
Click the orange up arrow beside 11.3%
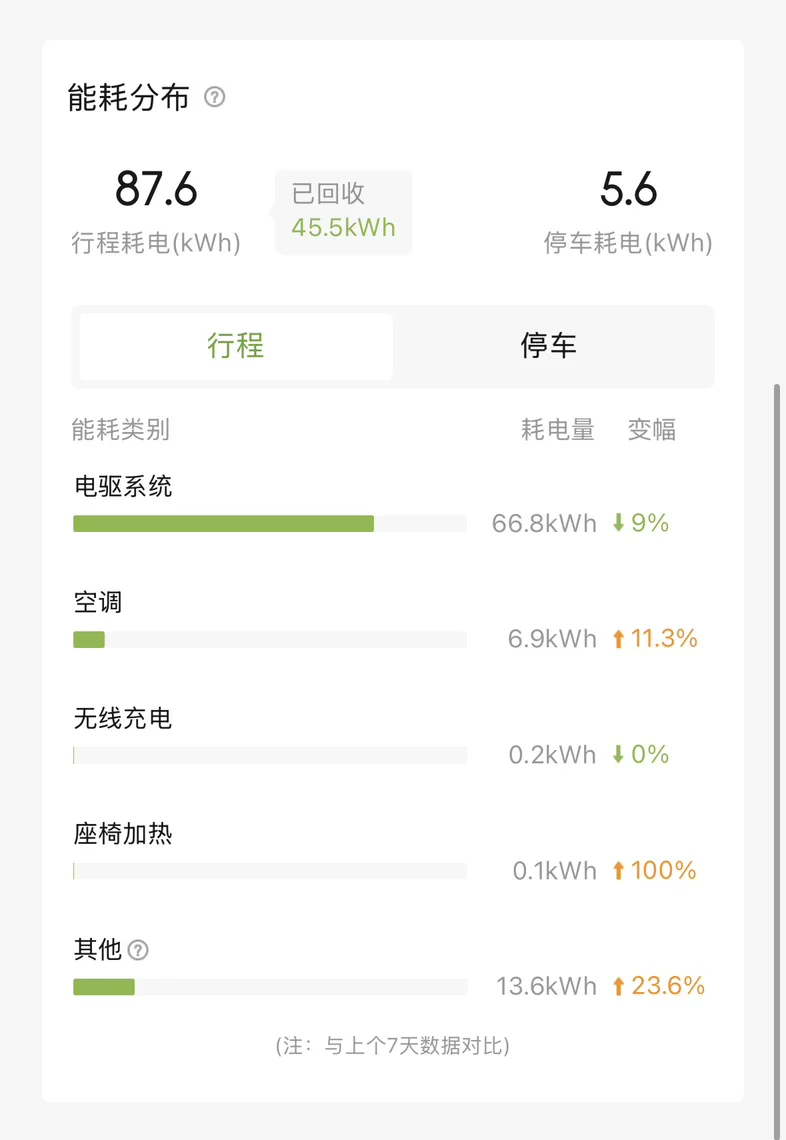[618, 639]
